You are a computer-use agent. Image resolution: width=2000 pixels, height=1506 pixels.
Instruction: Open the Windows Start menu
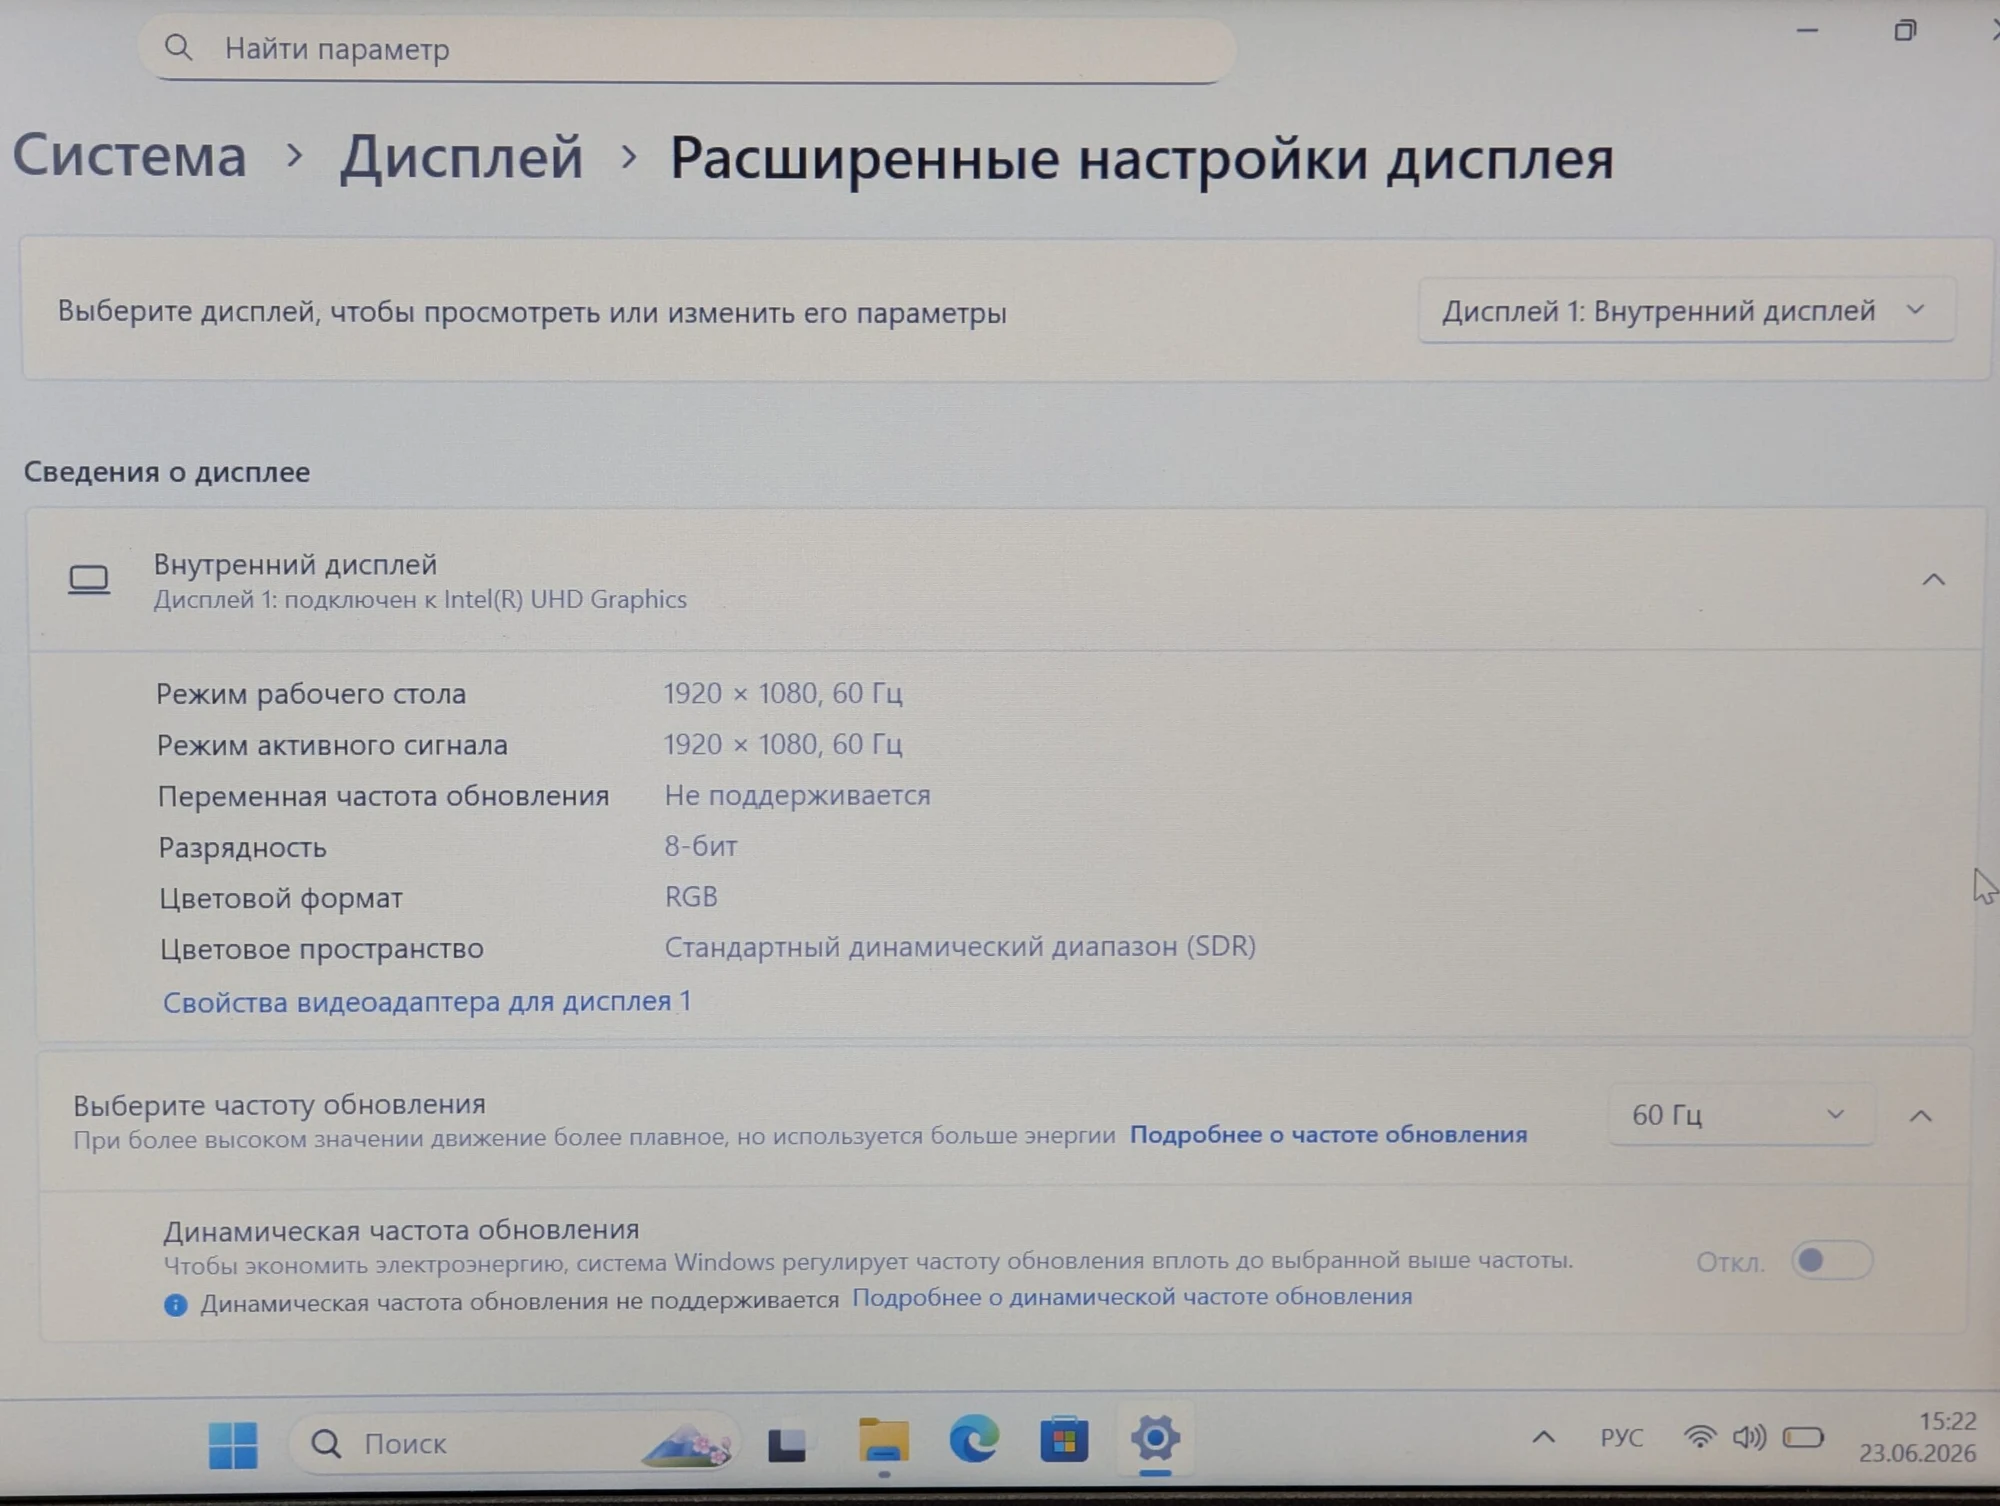coord(233,1445)
